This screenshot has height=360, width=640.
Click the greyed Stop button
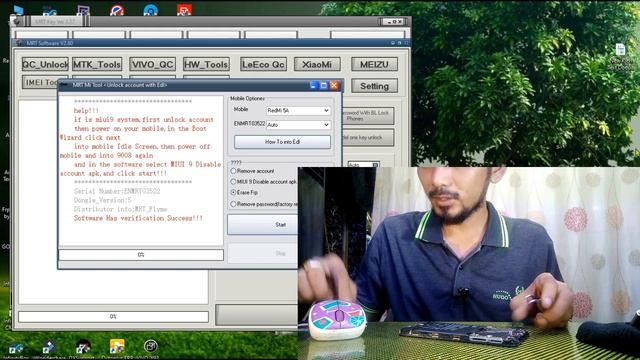pyautogui.click(x=263, y=253)
